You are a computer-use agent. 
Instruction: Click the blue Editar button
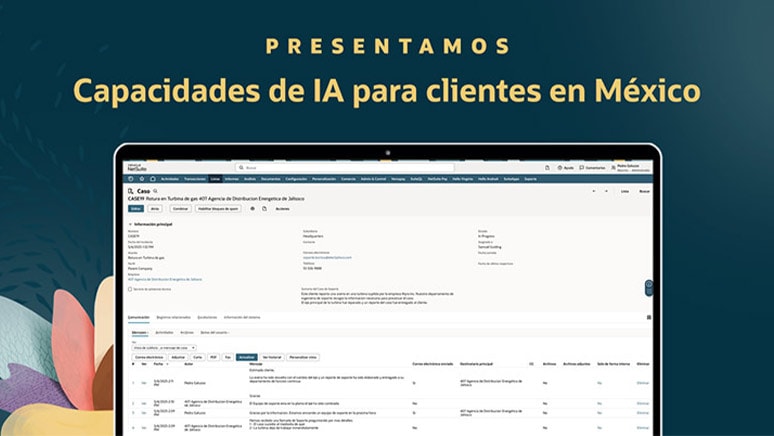point(136,209)
